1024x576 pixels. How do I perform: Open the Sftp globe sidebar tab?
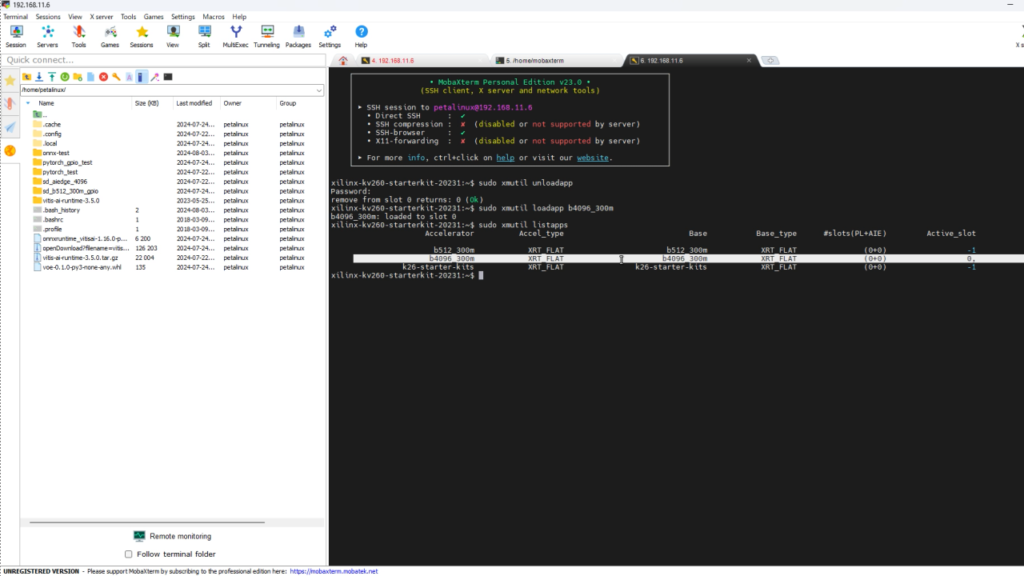point(10,151)
